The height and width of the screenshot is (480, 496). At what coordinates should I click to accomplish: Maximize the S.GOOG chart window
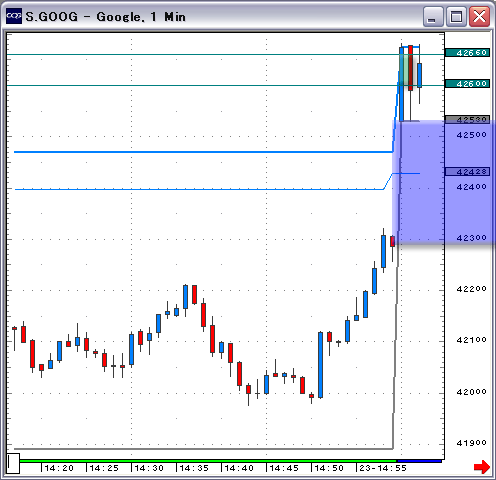click(456, 16)
